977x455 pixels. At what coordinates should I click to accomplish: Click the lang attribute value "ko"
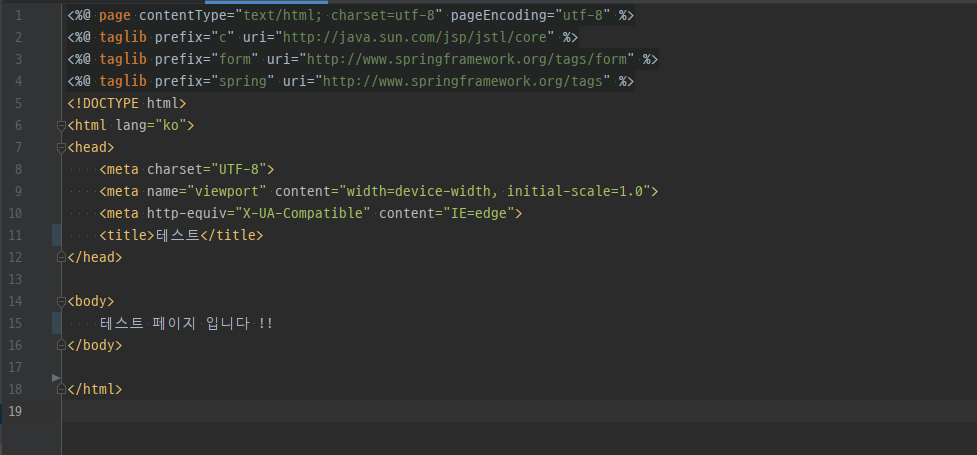(x=171, y=125)
